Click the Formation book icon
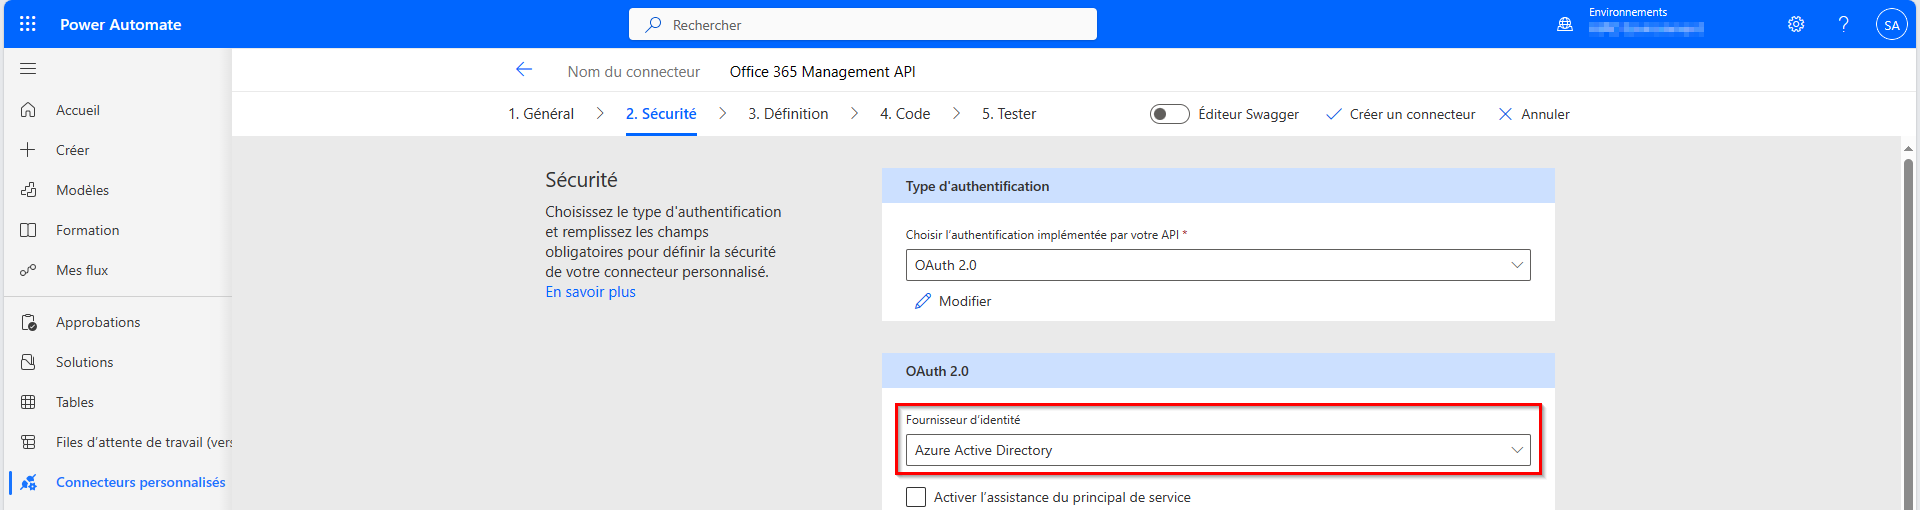Viewport: 1920px width, 510px height. (x=28, y=230)
